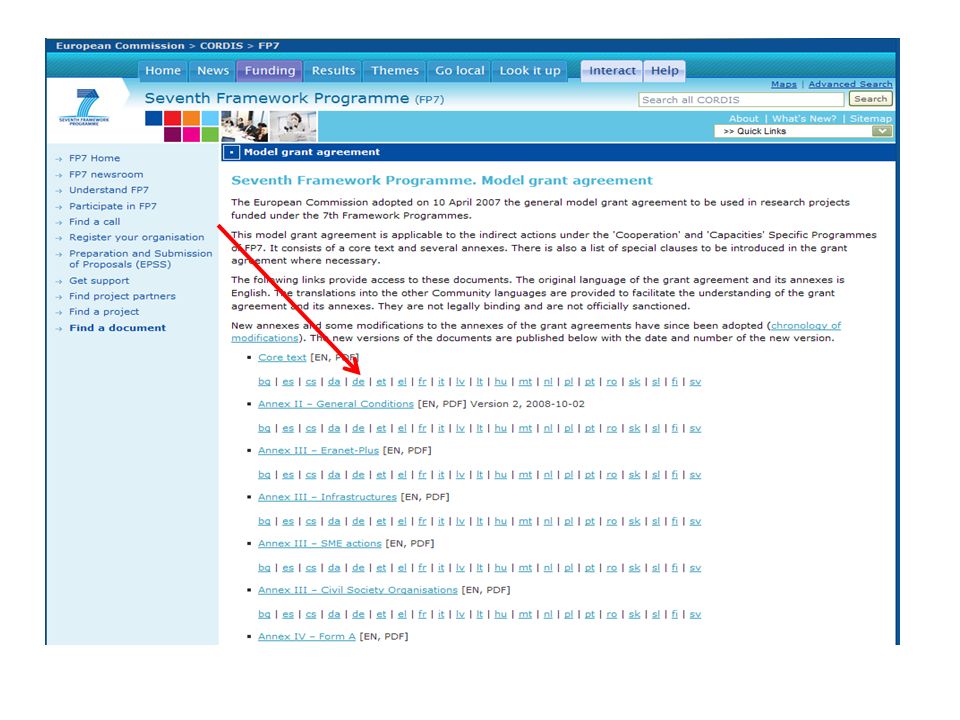Open FP7 Home in the sidebar
Viewport: 960px width, 720px height.
94,158
